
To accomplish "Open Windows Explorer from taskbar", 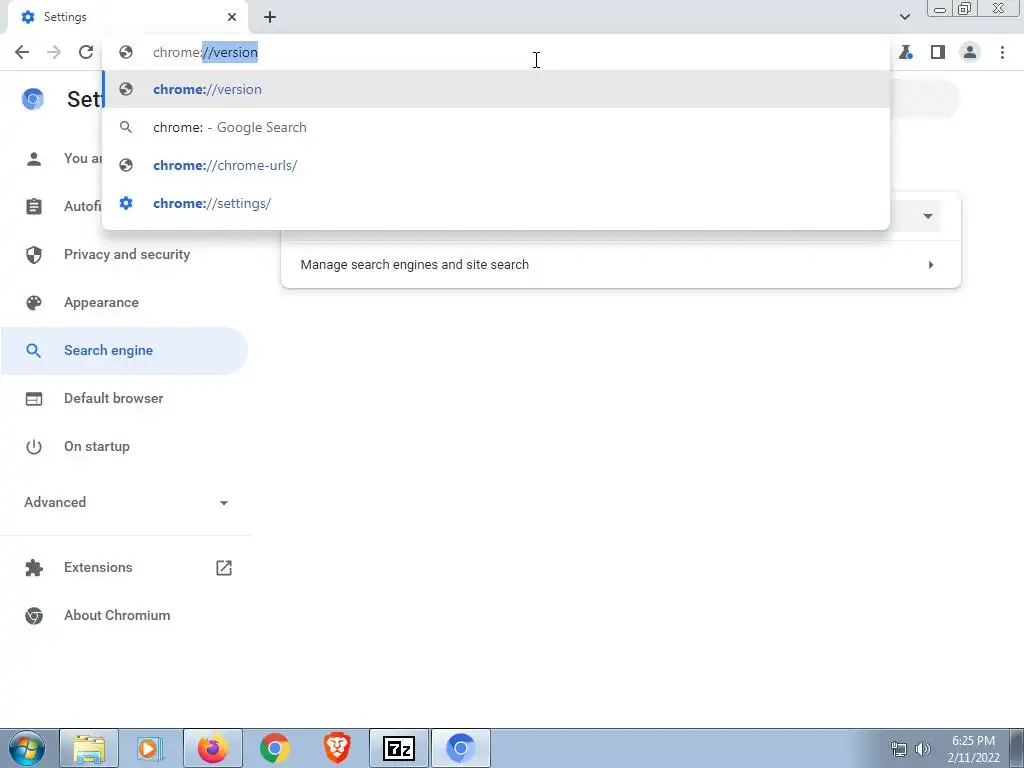I will click(89, 748).
